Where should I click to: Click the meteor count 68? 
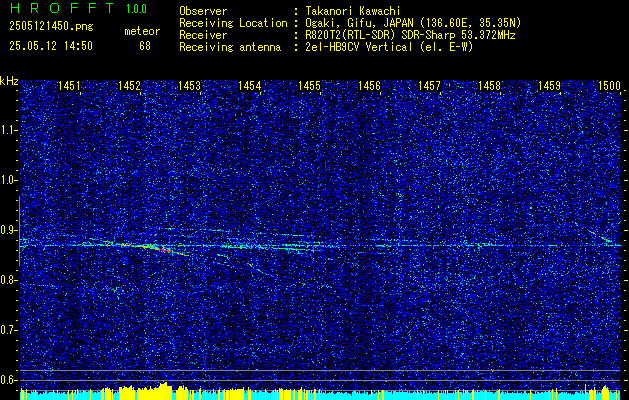click(x=145, y=46)
